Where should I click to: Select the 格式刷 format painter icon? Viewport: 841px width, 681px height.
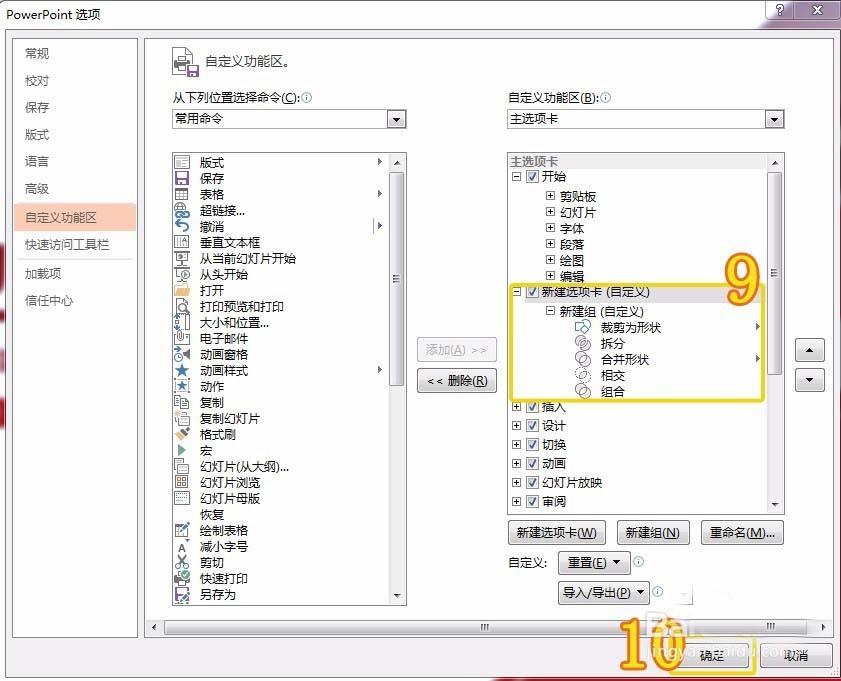183,432
